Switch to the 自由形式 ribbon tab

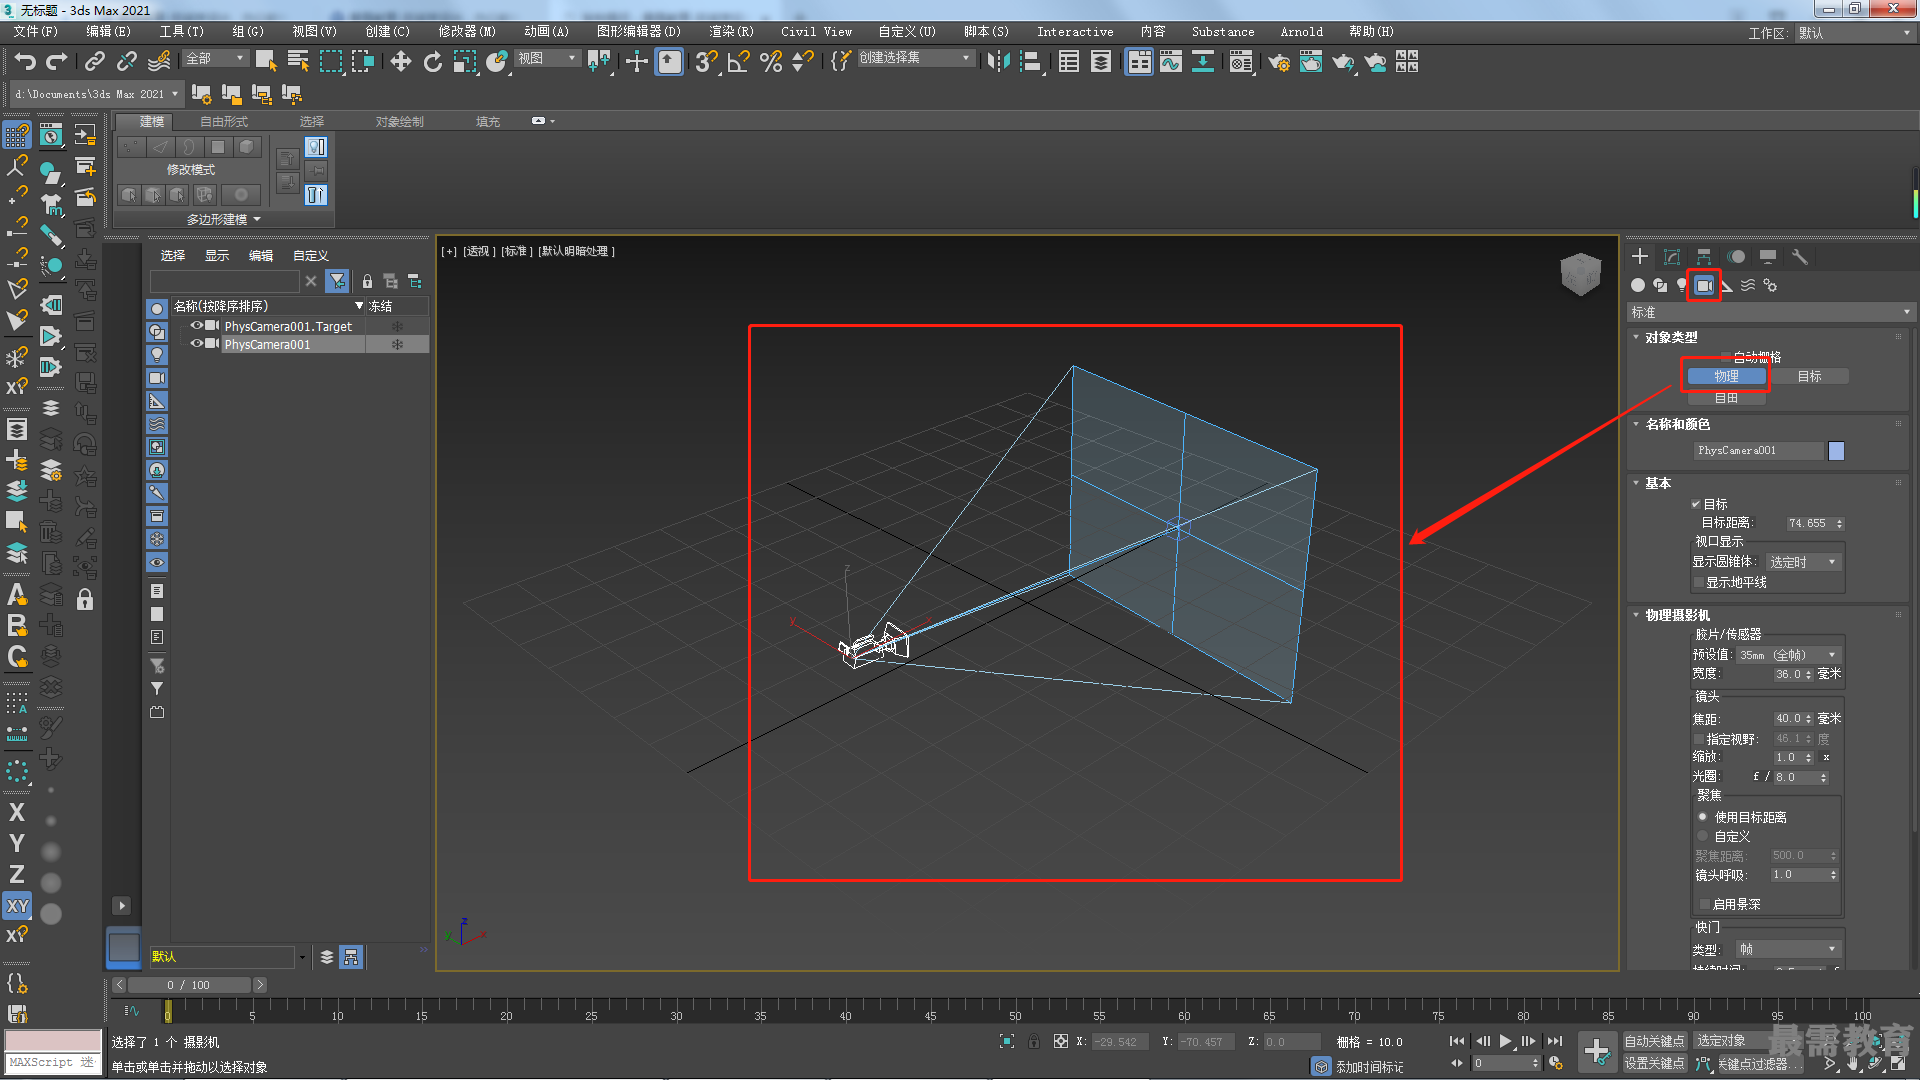[x=223, y=122]
